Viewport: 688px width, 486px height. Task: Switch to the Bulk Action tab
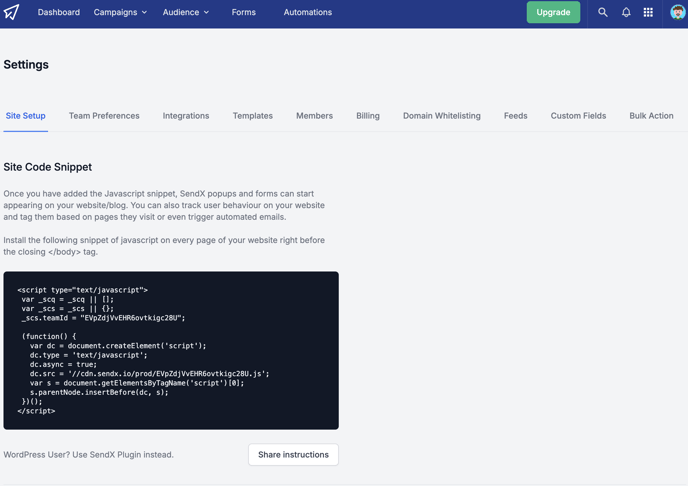click(x=651, y=116)
